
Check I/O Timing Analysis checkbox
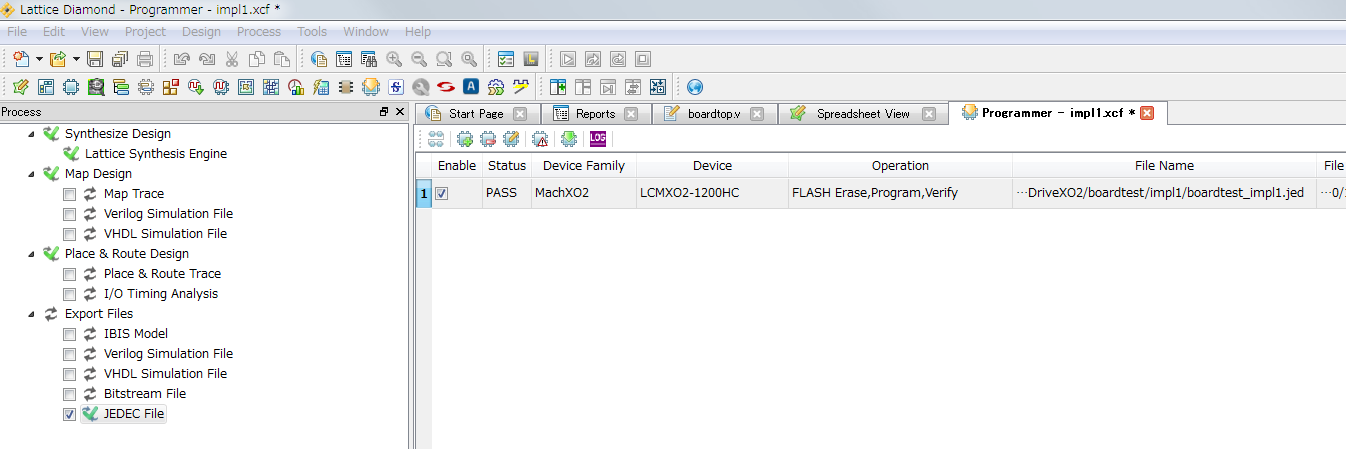[x=69, y=294]
